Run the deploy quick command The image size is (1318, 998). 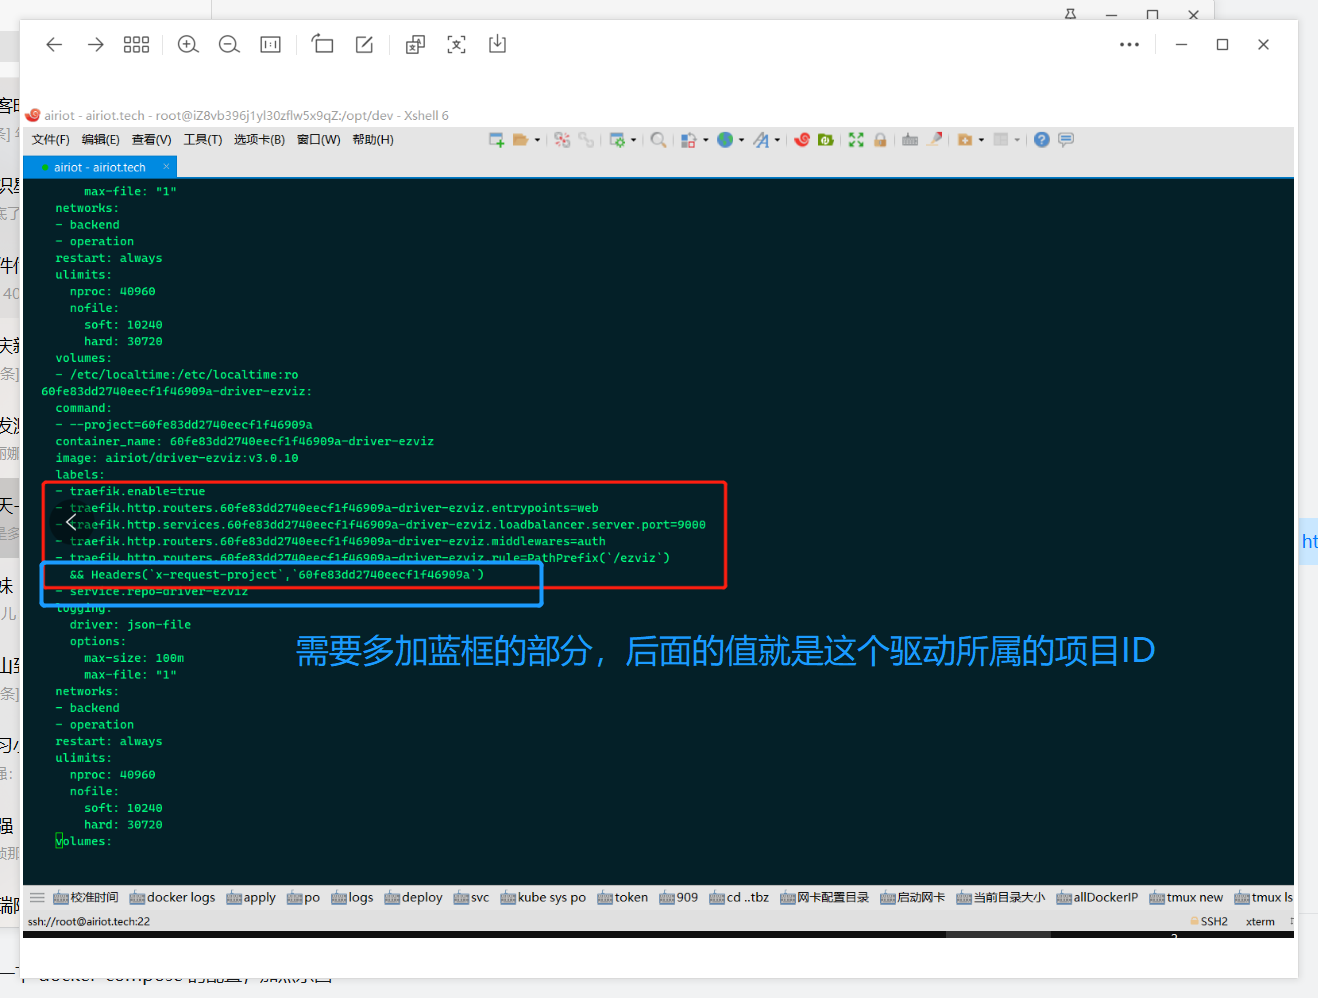(413, 897)
